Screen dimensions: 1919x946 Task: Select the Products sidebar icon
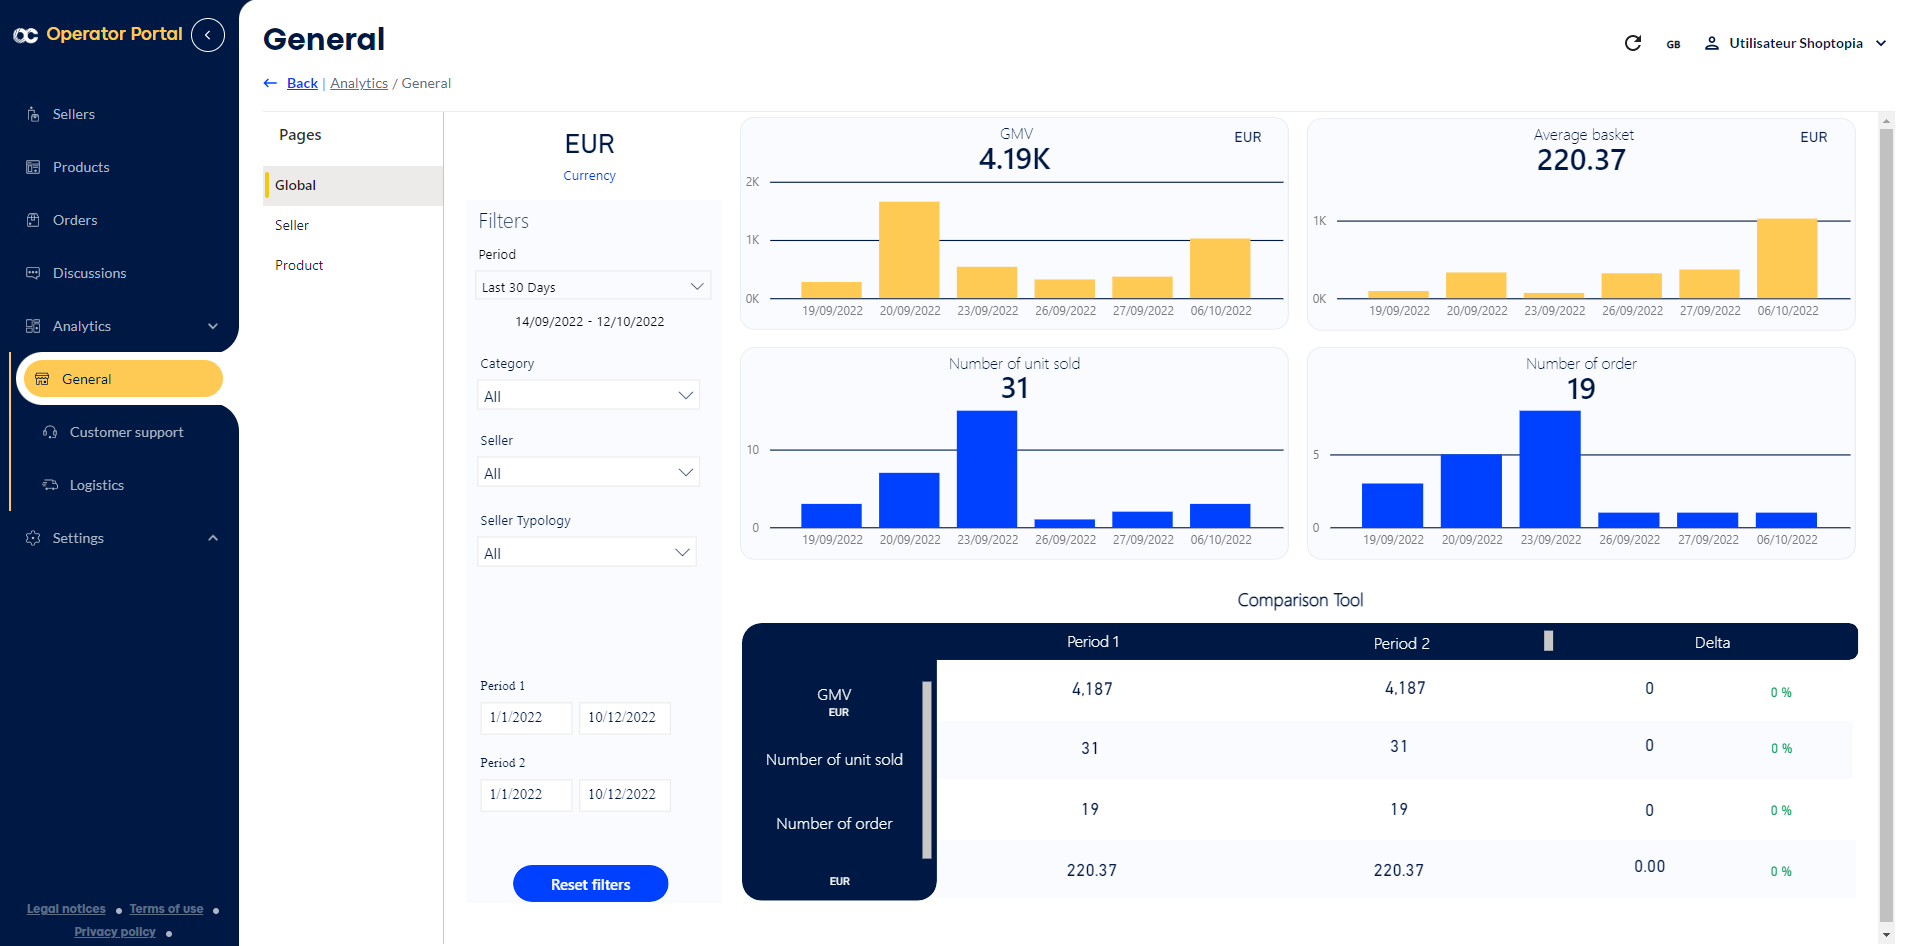[33, 166]
